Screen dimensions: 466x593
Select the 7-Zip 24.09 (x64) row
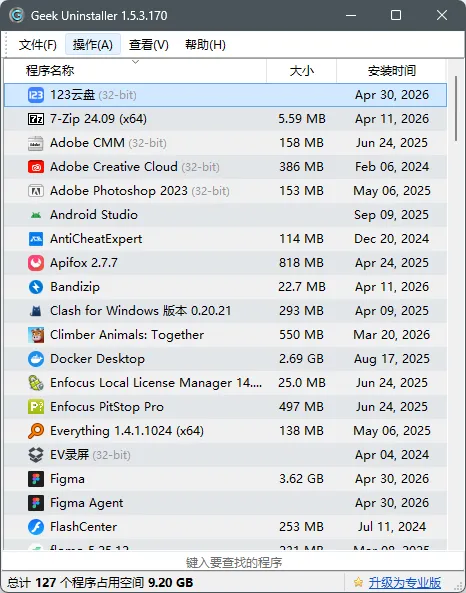(225, 119)
